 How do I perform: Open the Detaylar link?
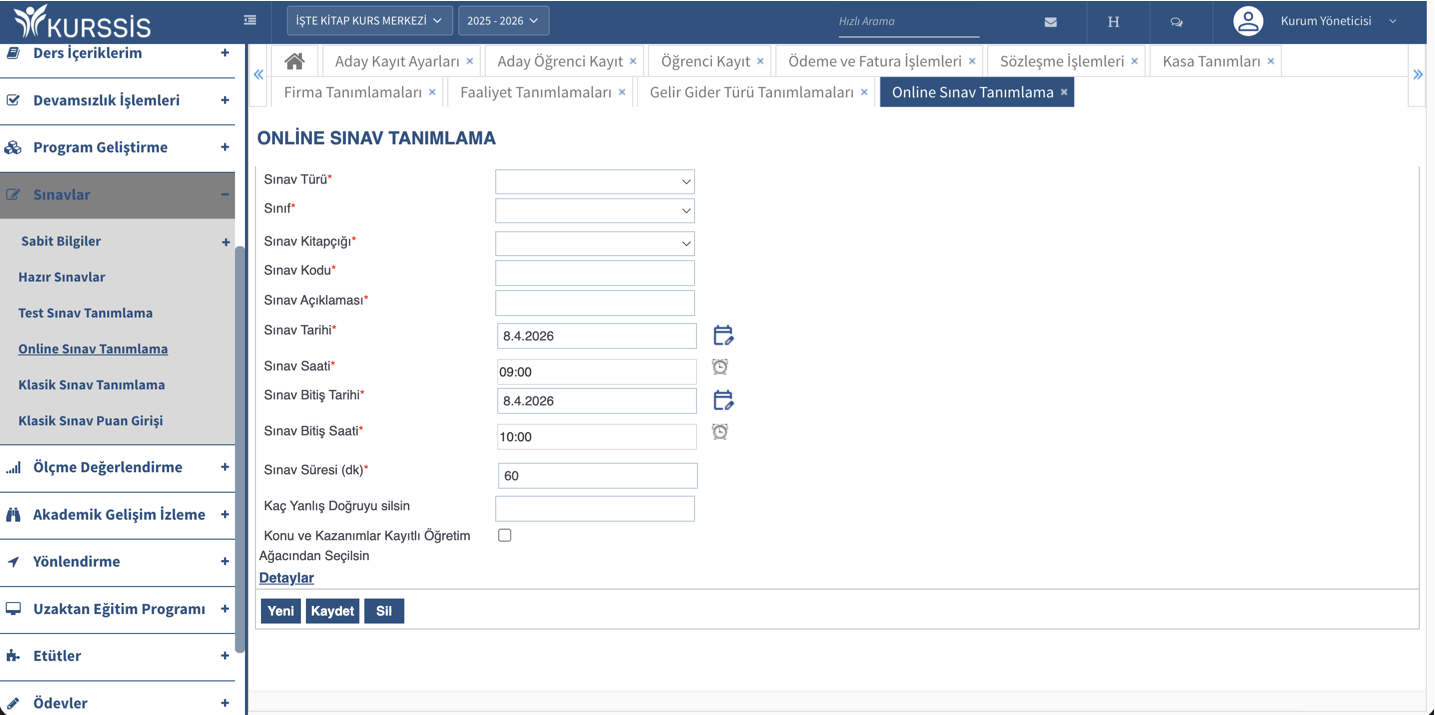[x=286, y=578]
